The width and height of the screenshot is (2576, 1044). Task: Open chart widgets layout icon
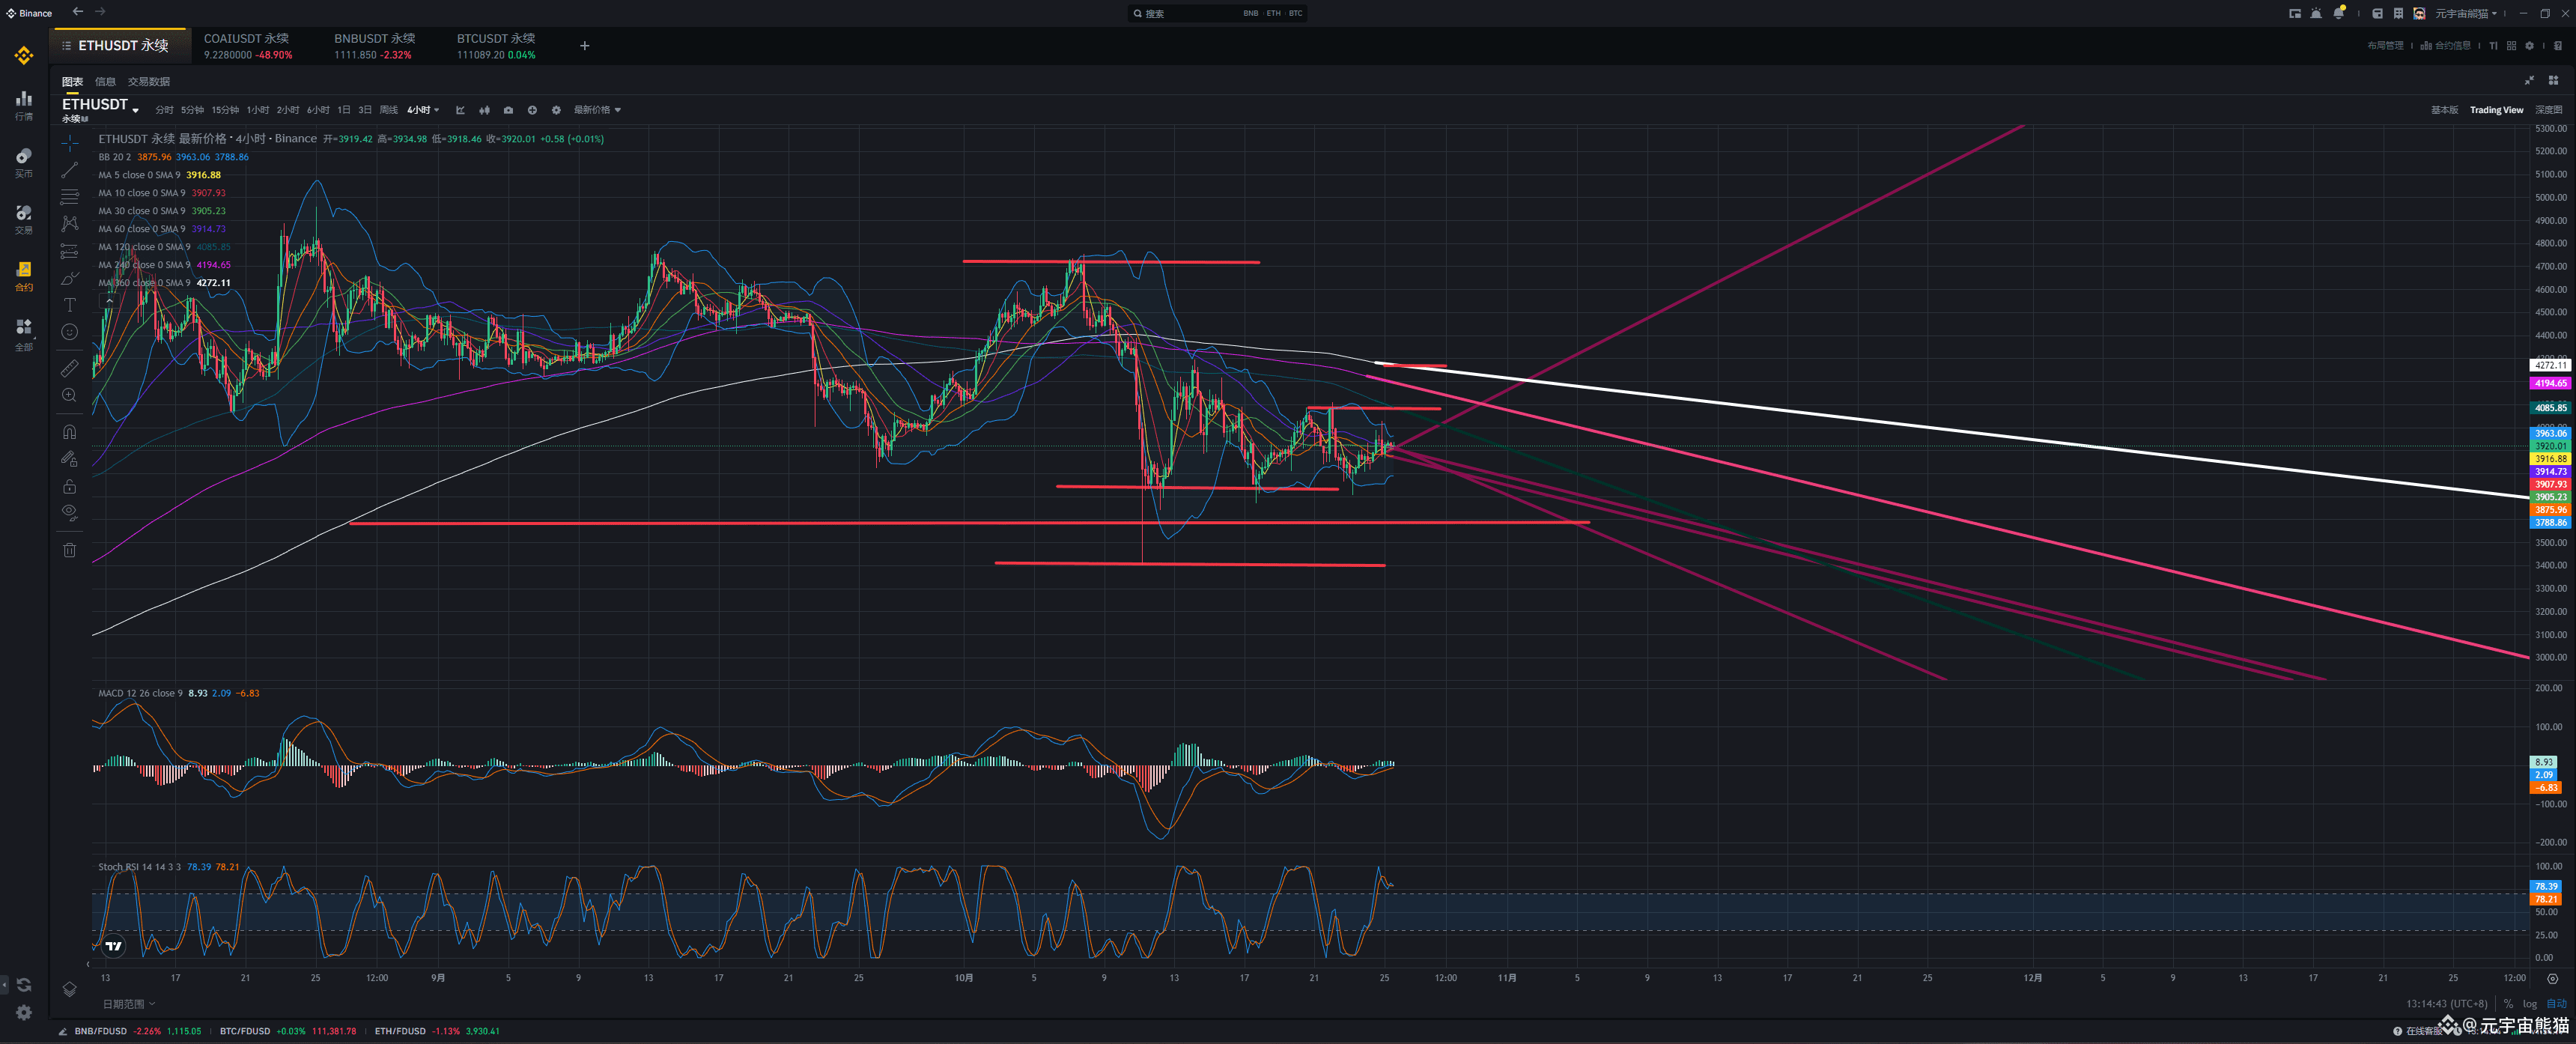2553,81
